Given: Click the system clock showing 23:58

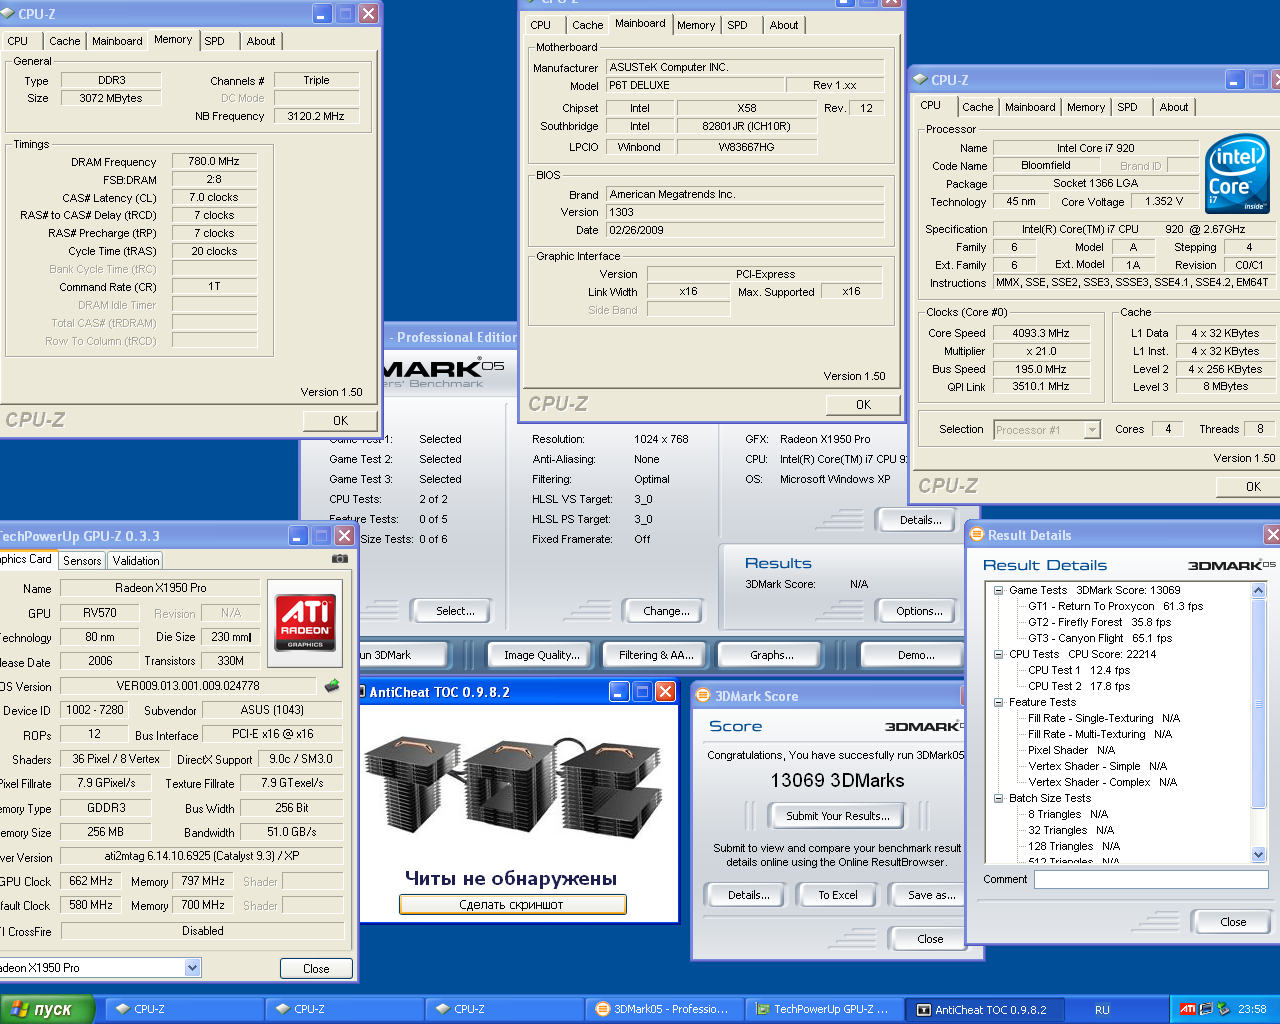Looking at the screenshot, I should 1252,1009.
